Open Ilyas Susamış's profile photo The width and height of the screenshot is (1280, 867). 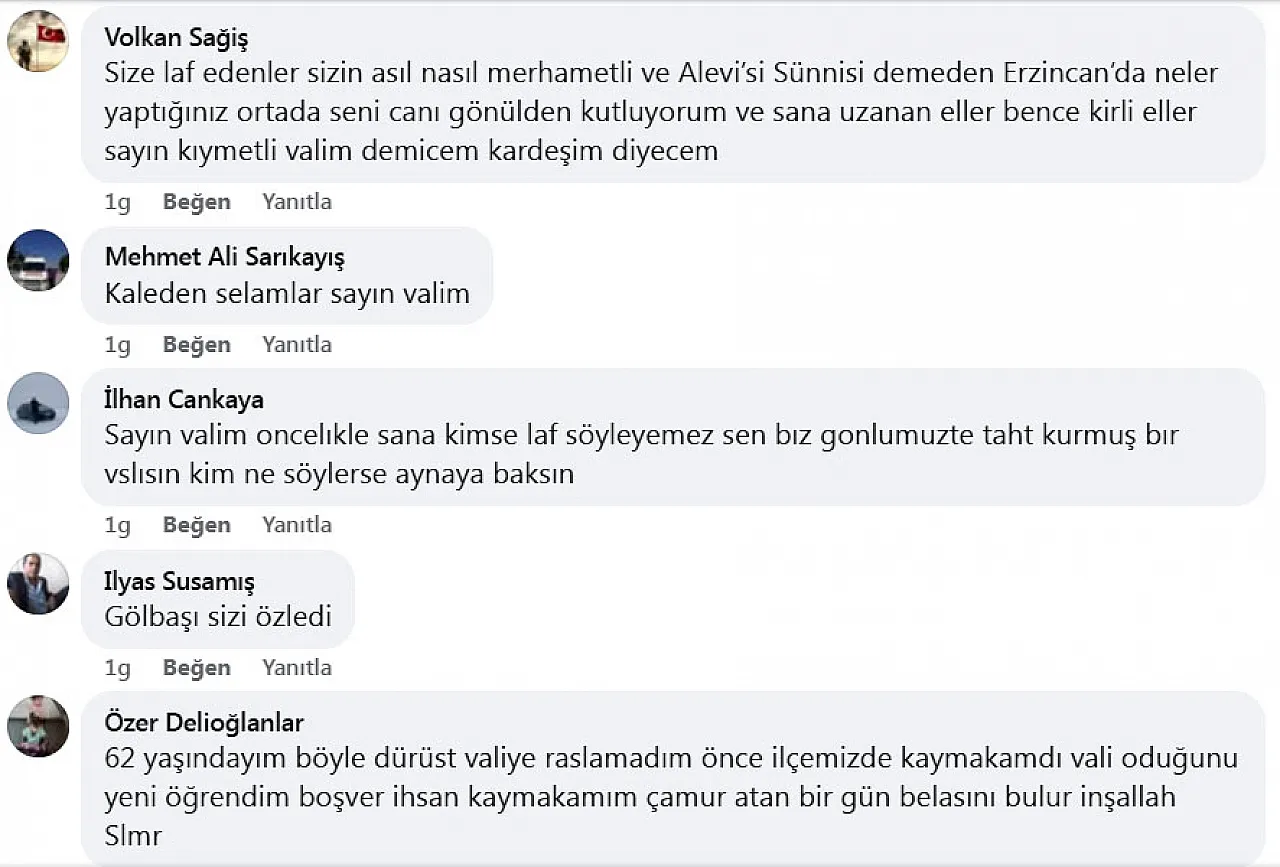pyautogui.click(x=38, y=583)
